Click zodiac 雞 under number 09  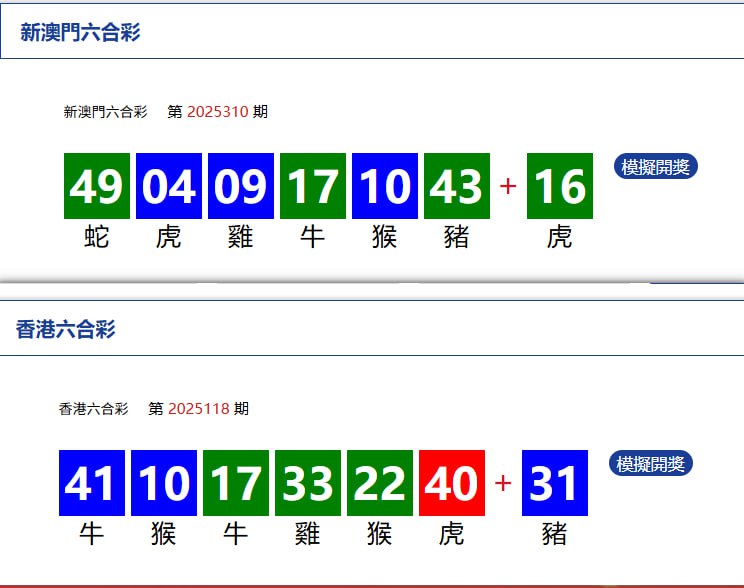(x=241, y=237)
